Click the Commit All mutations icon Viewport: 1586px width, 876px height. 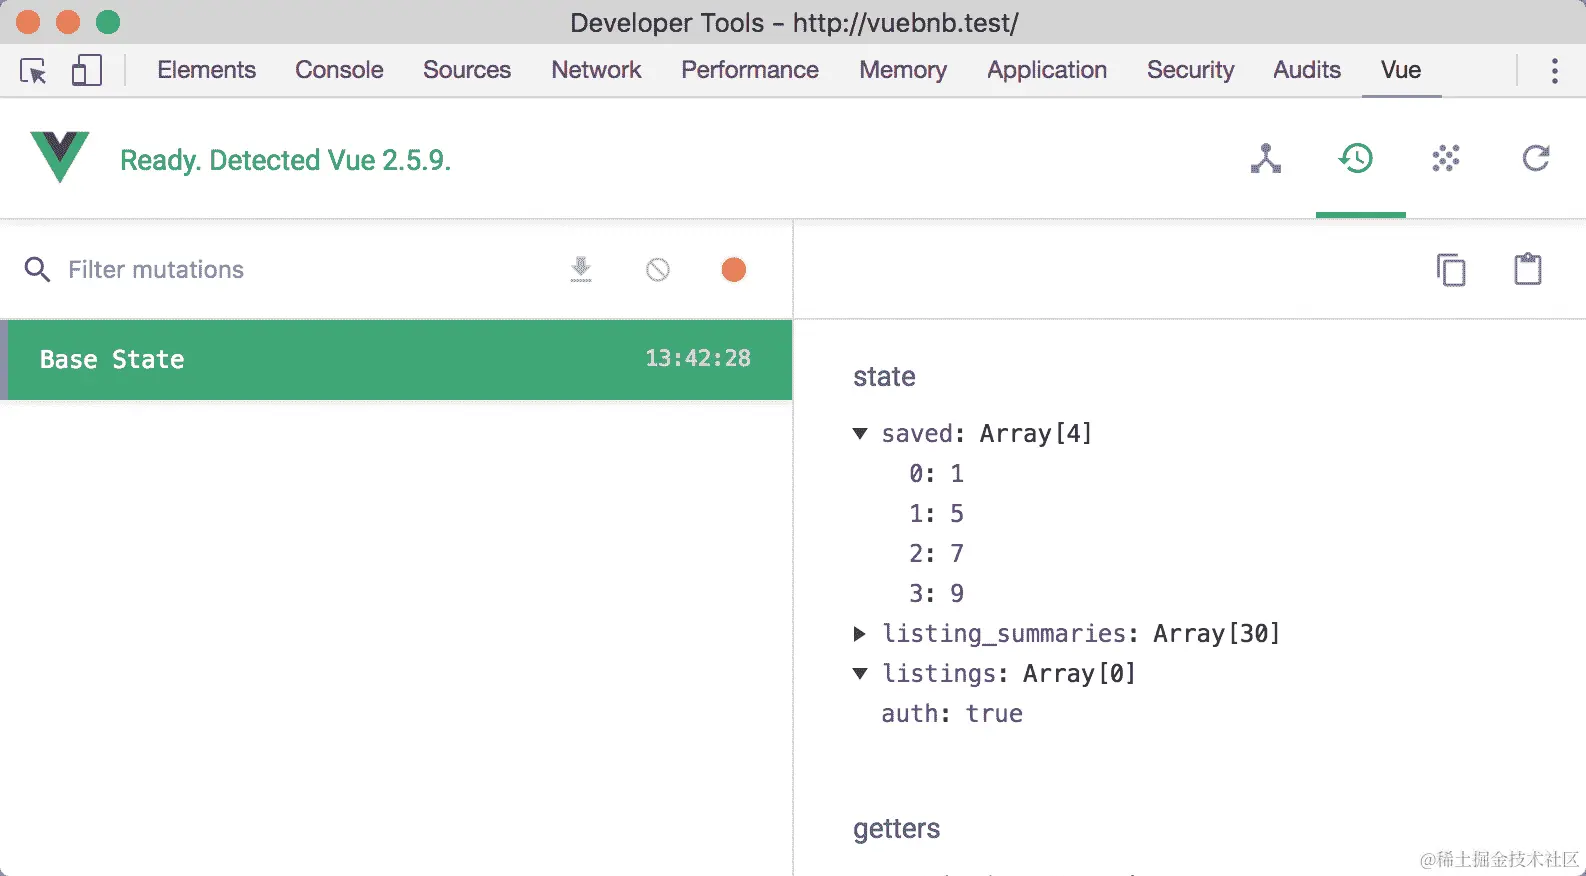581,269
